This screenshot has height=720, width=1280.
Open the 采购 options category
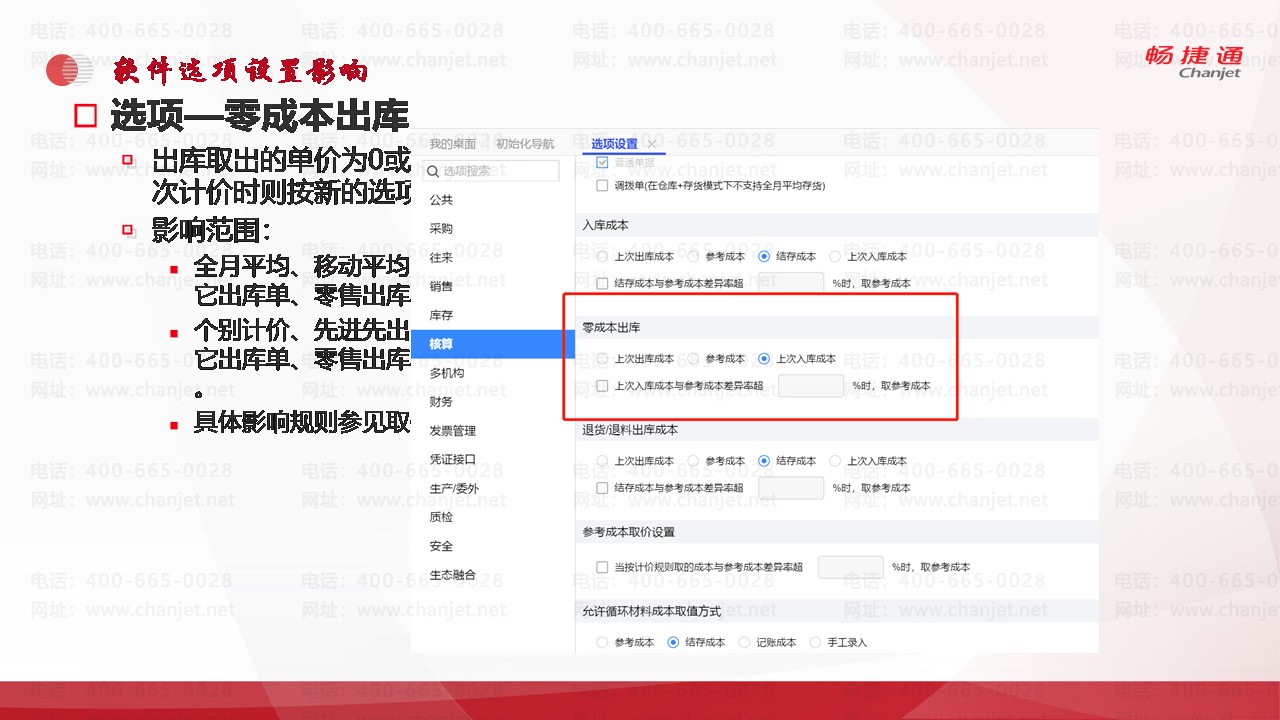click(x=441, y=229)
